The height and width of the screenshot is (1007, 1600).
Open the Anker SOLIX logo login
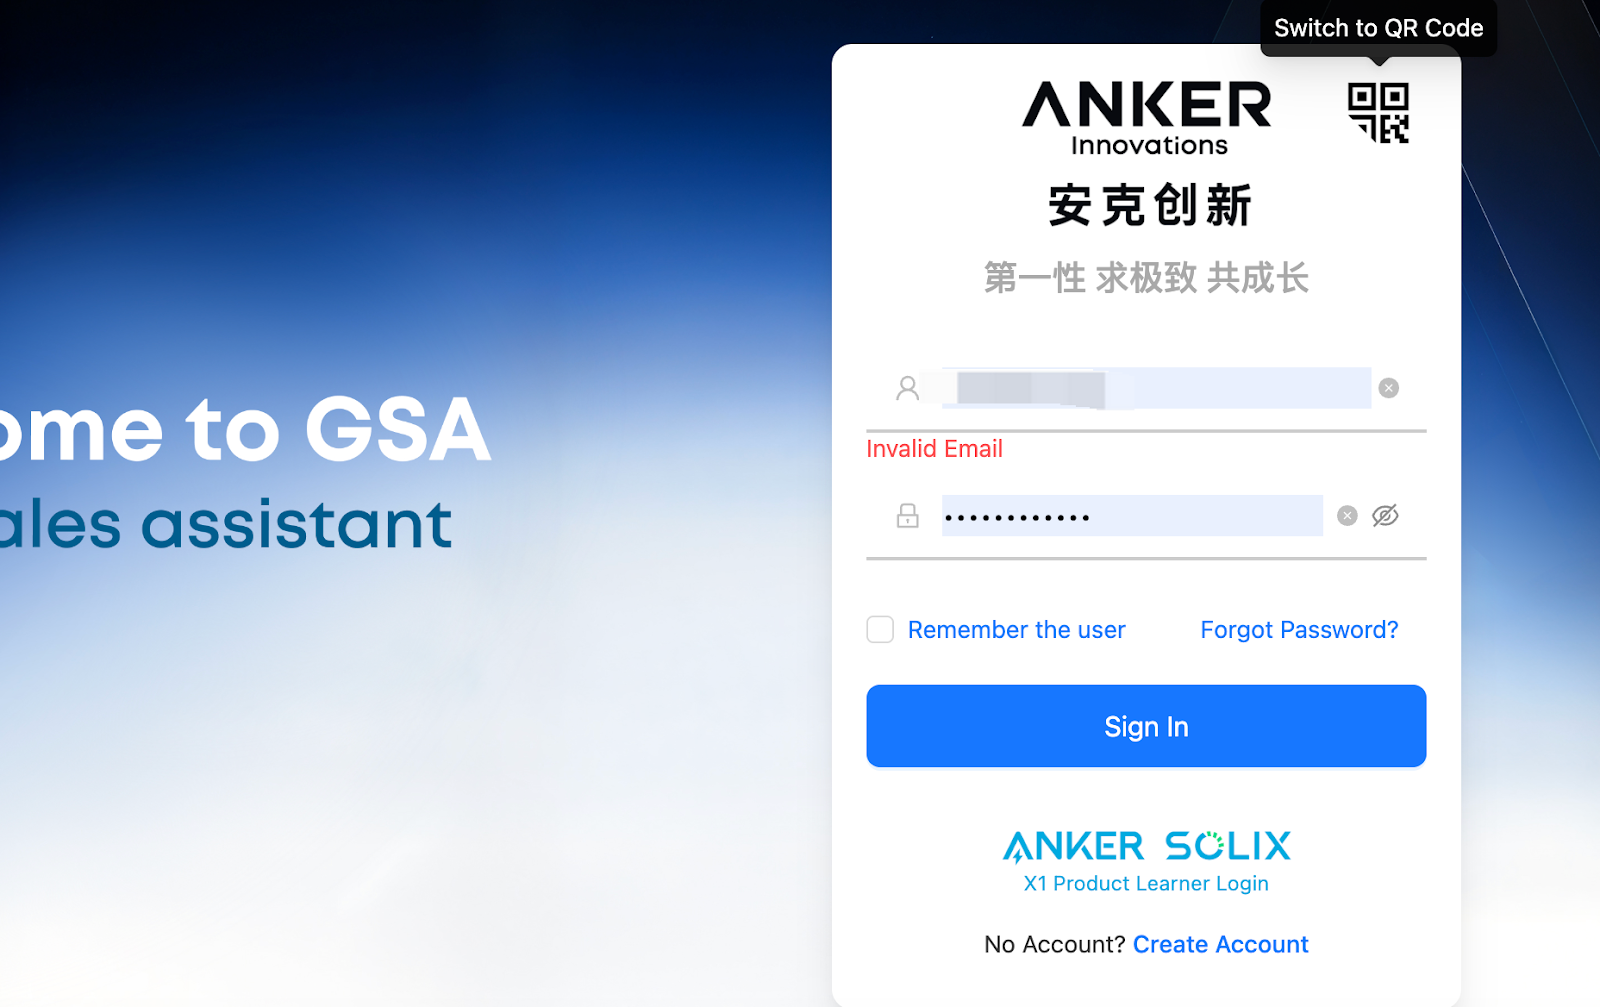tap(1146, 846)
